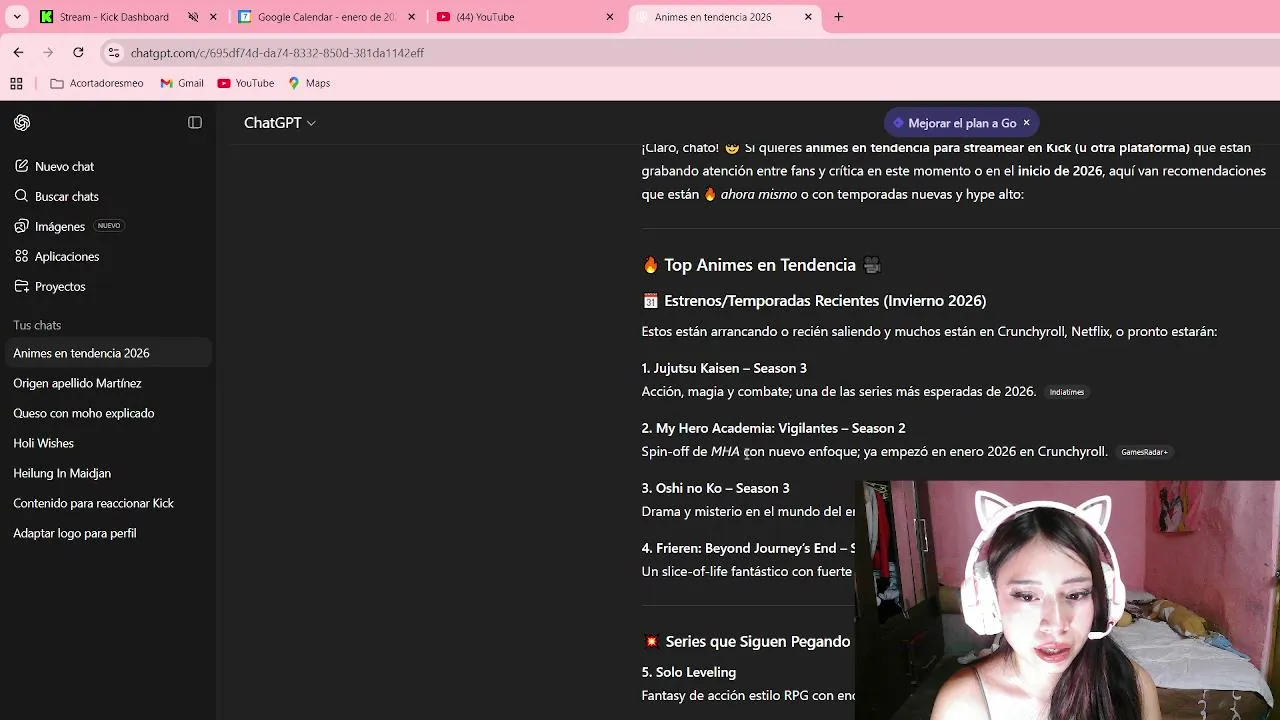Open chat Contenido para reaccionar Kick

tap(106, 503)
